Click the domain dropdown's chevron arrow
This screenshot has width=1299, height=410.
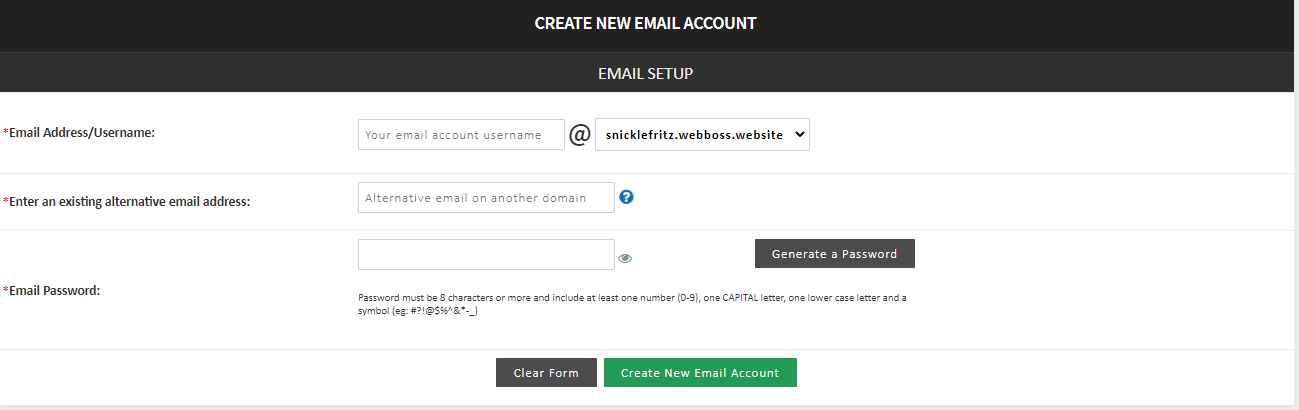coord(798,134)
